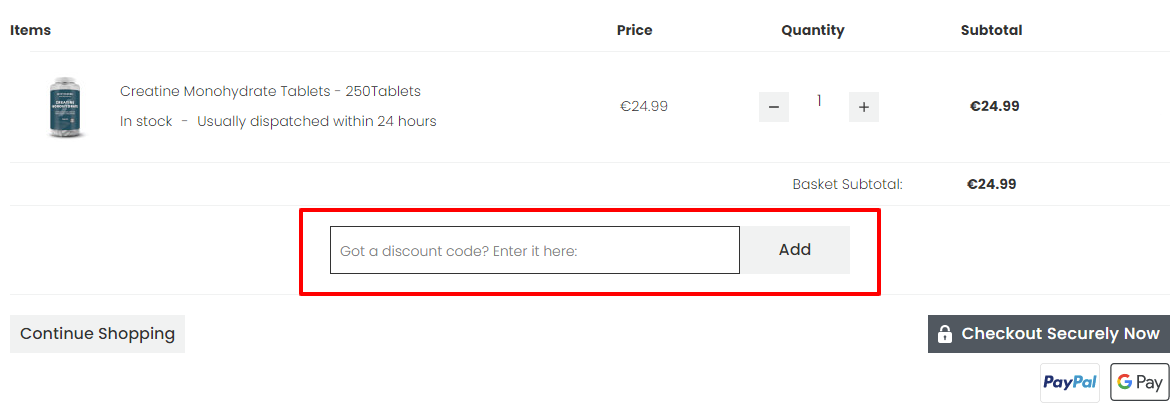
Task: Pay using the PayPal icon
Action: click(1070, 382)
